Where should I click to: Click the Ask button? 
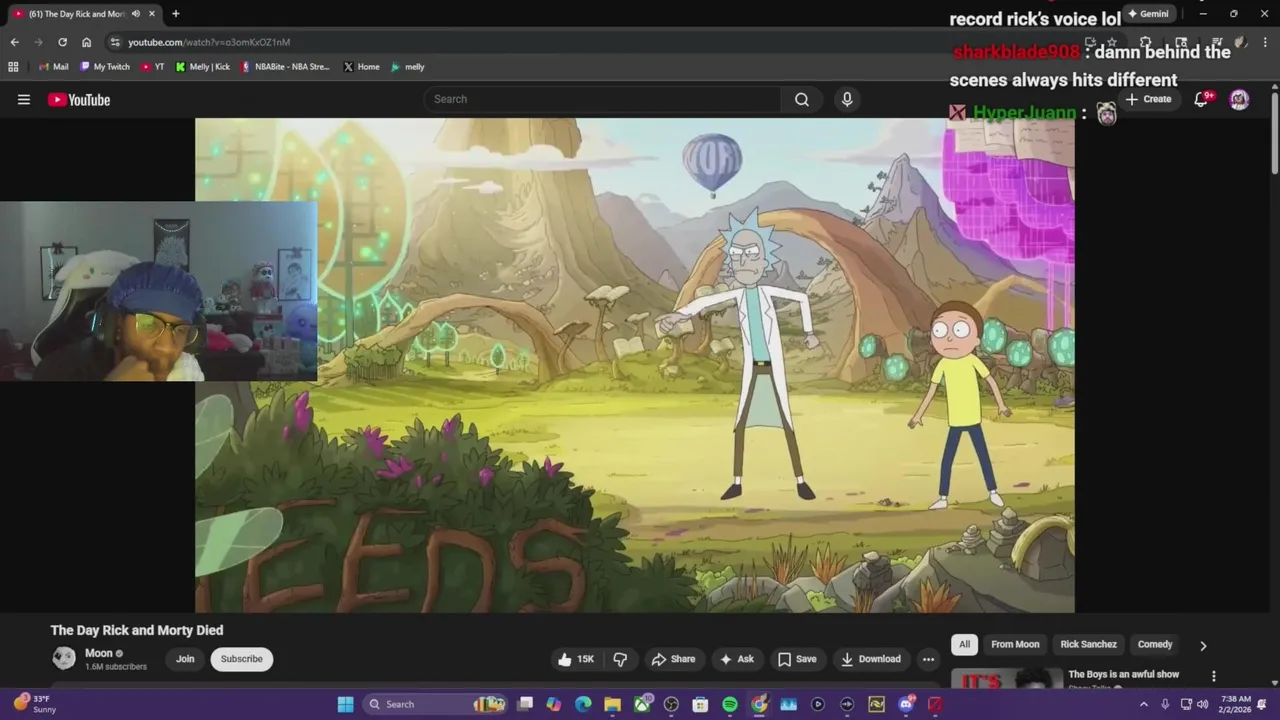736,659
